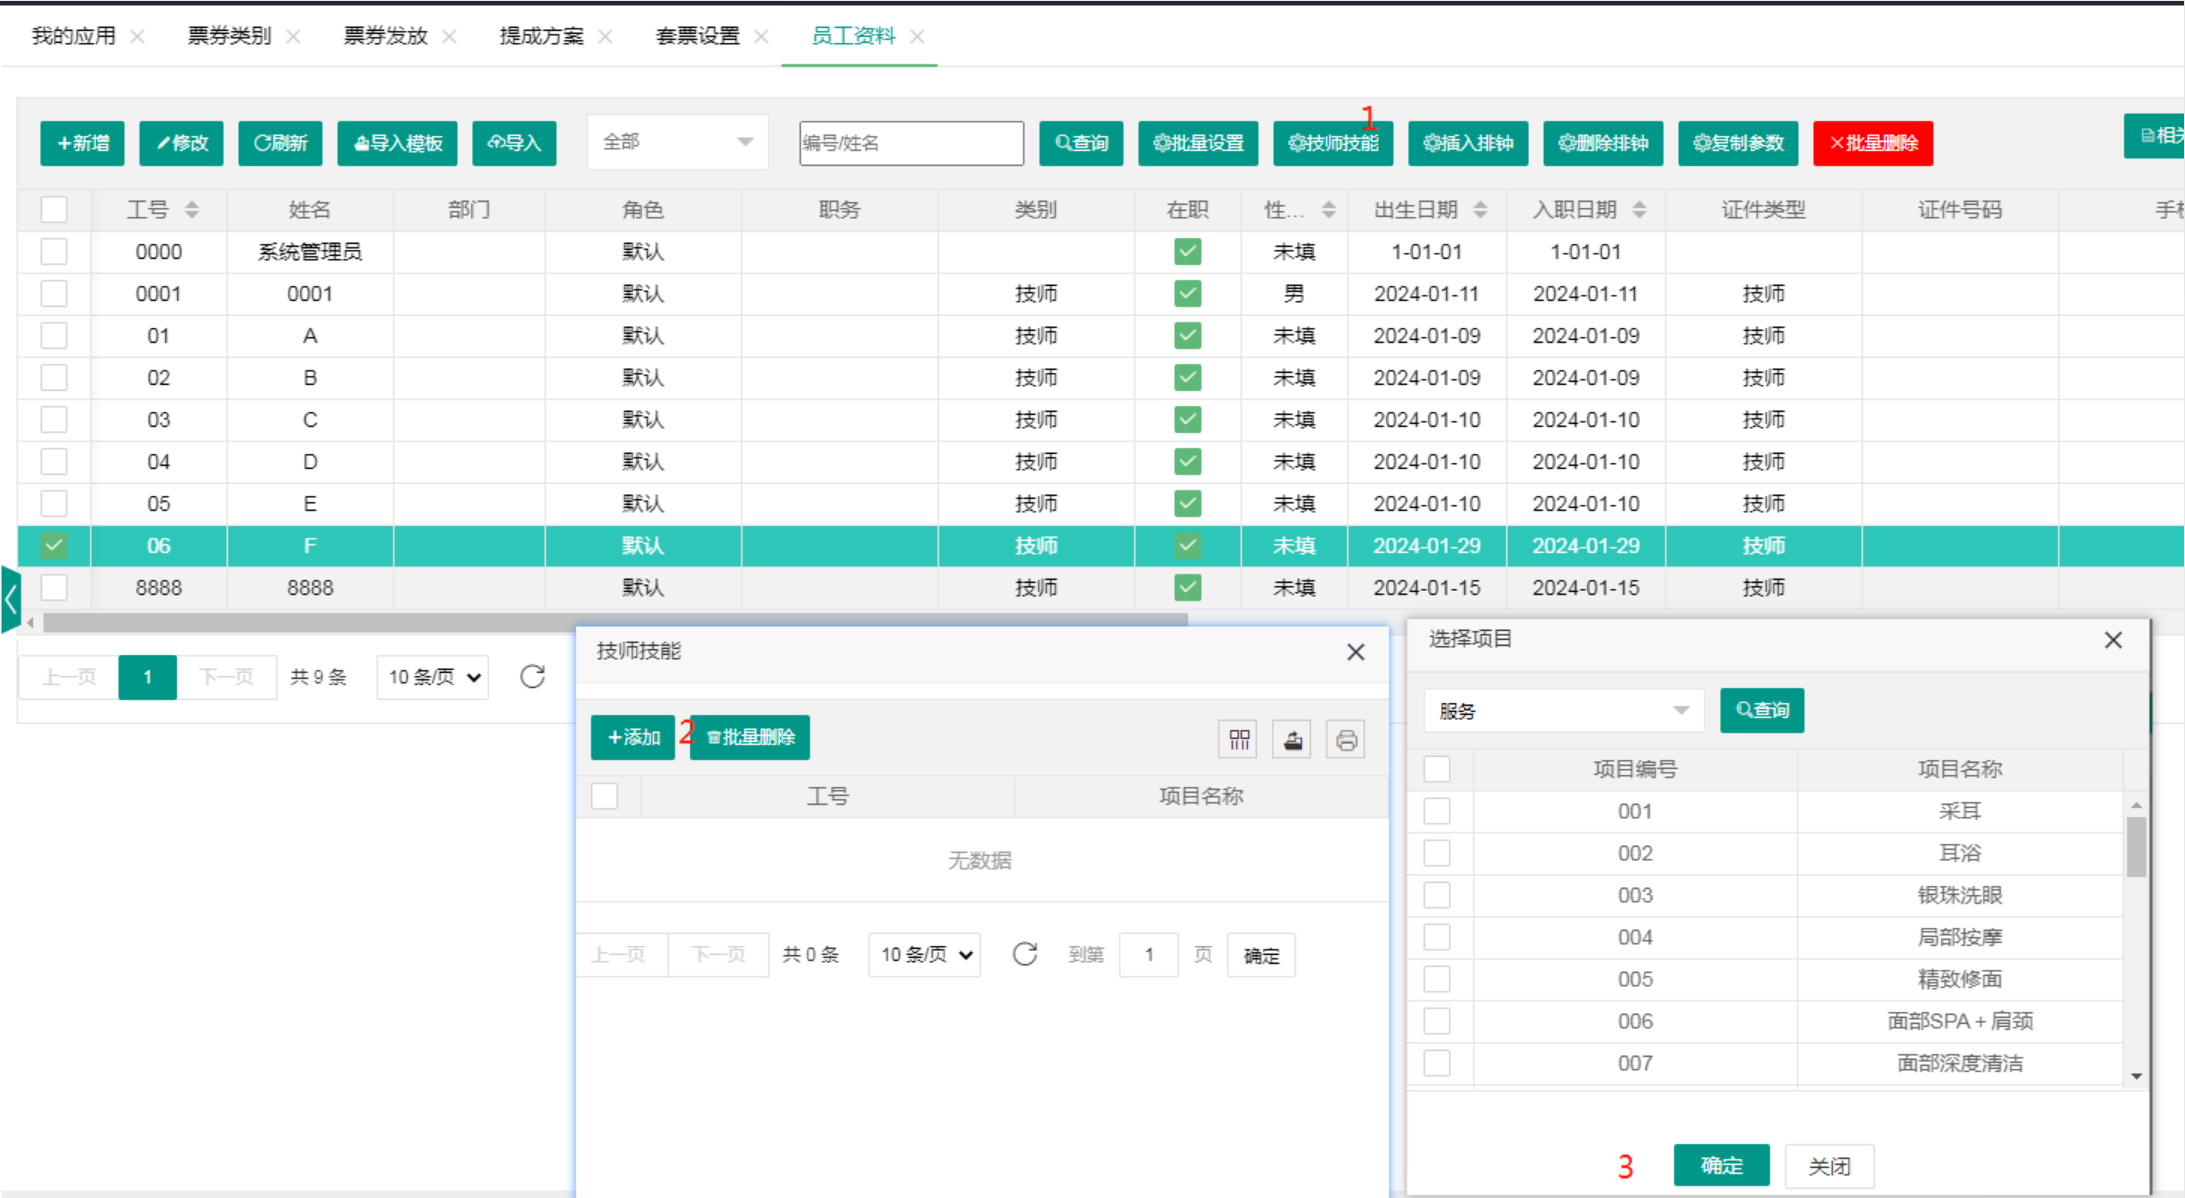Click the 查询 button in main toolbar

pyautogui.click(x=1081, y=143)
